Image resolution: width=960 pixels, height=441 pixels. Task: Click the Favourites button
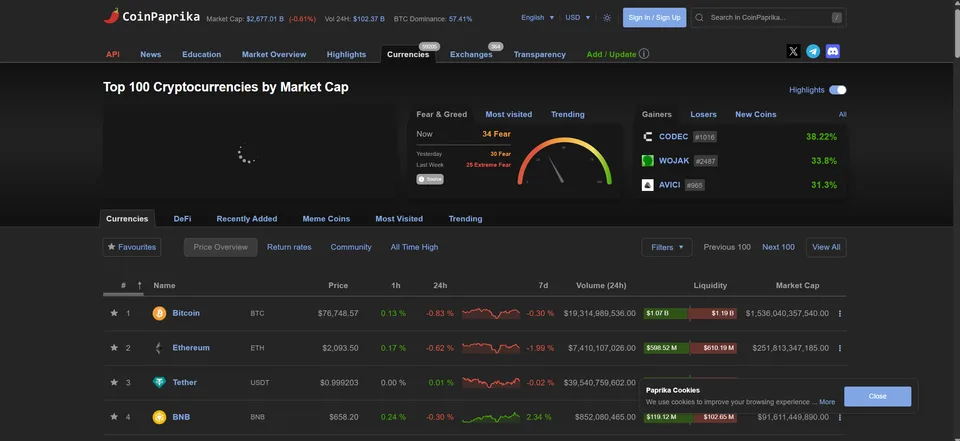pos(132,247)
